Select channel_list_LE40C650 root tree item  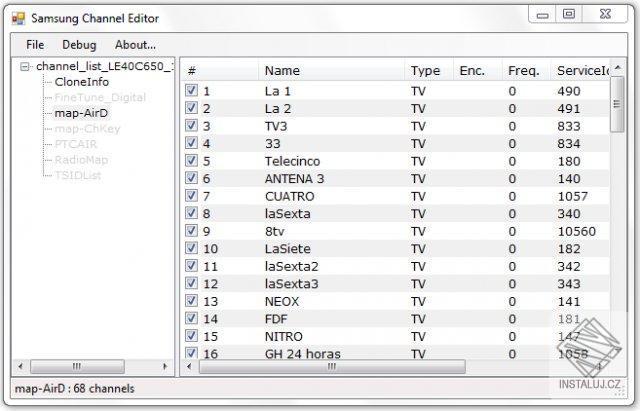(104, 66)
